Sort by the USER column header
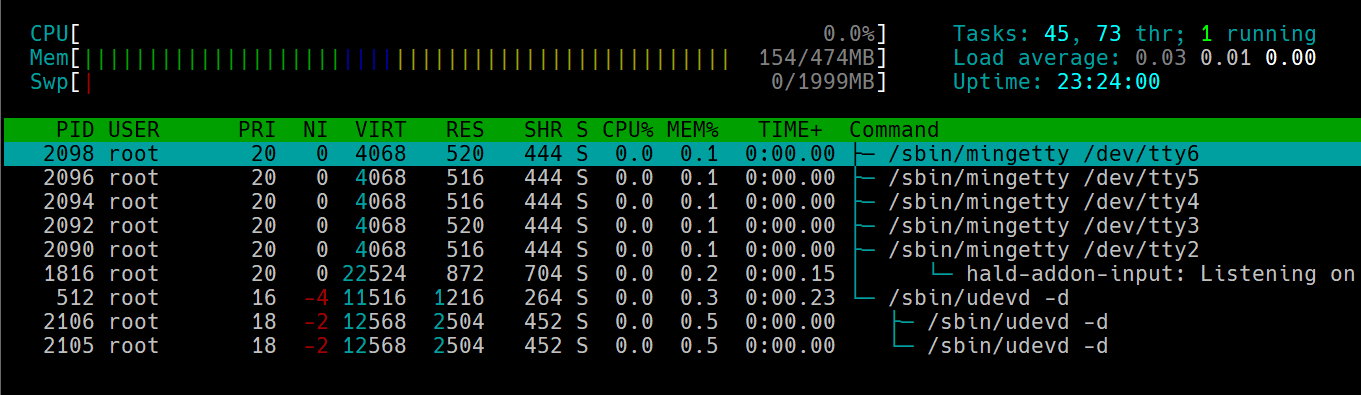The image size is (1361, 395). pyautogui.click(x=133, y=130)
